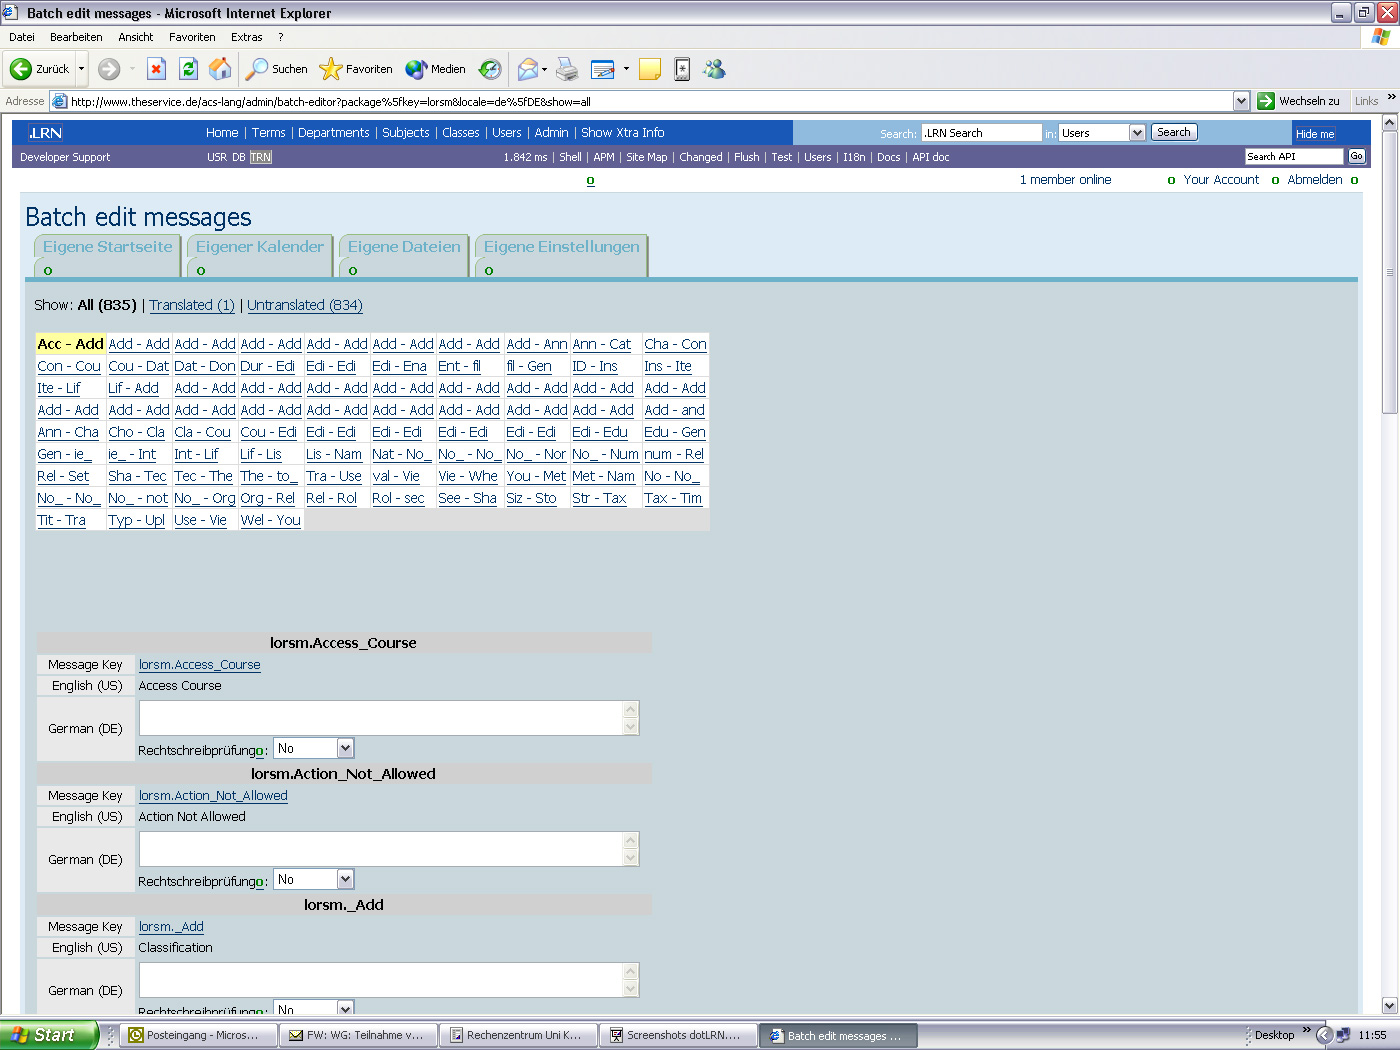Switch to the Eigener Kalender tab

(258, 246)
